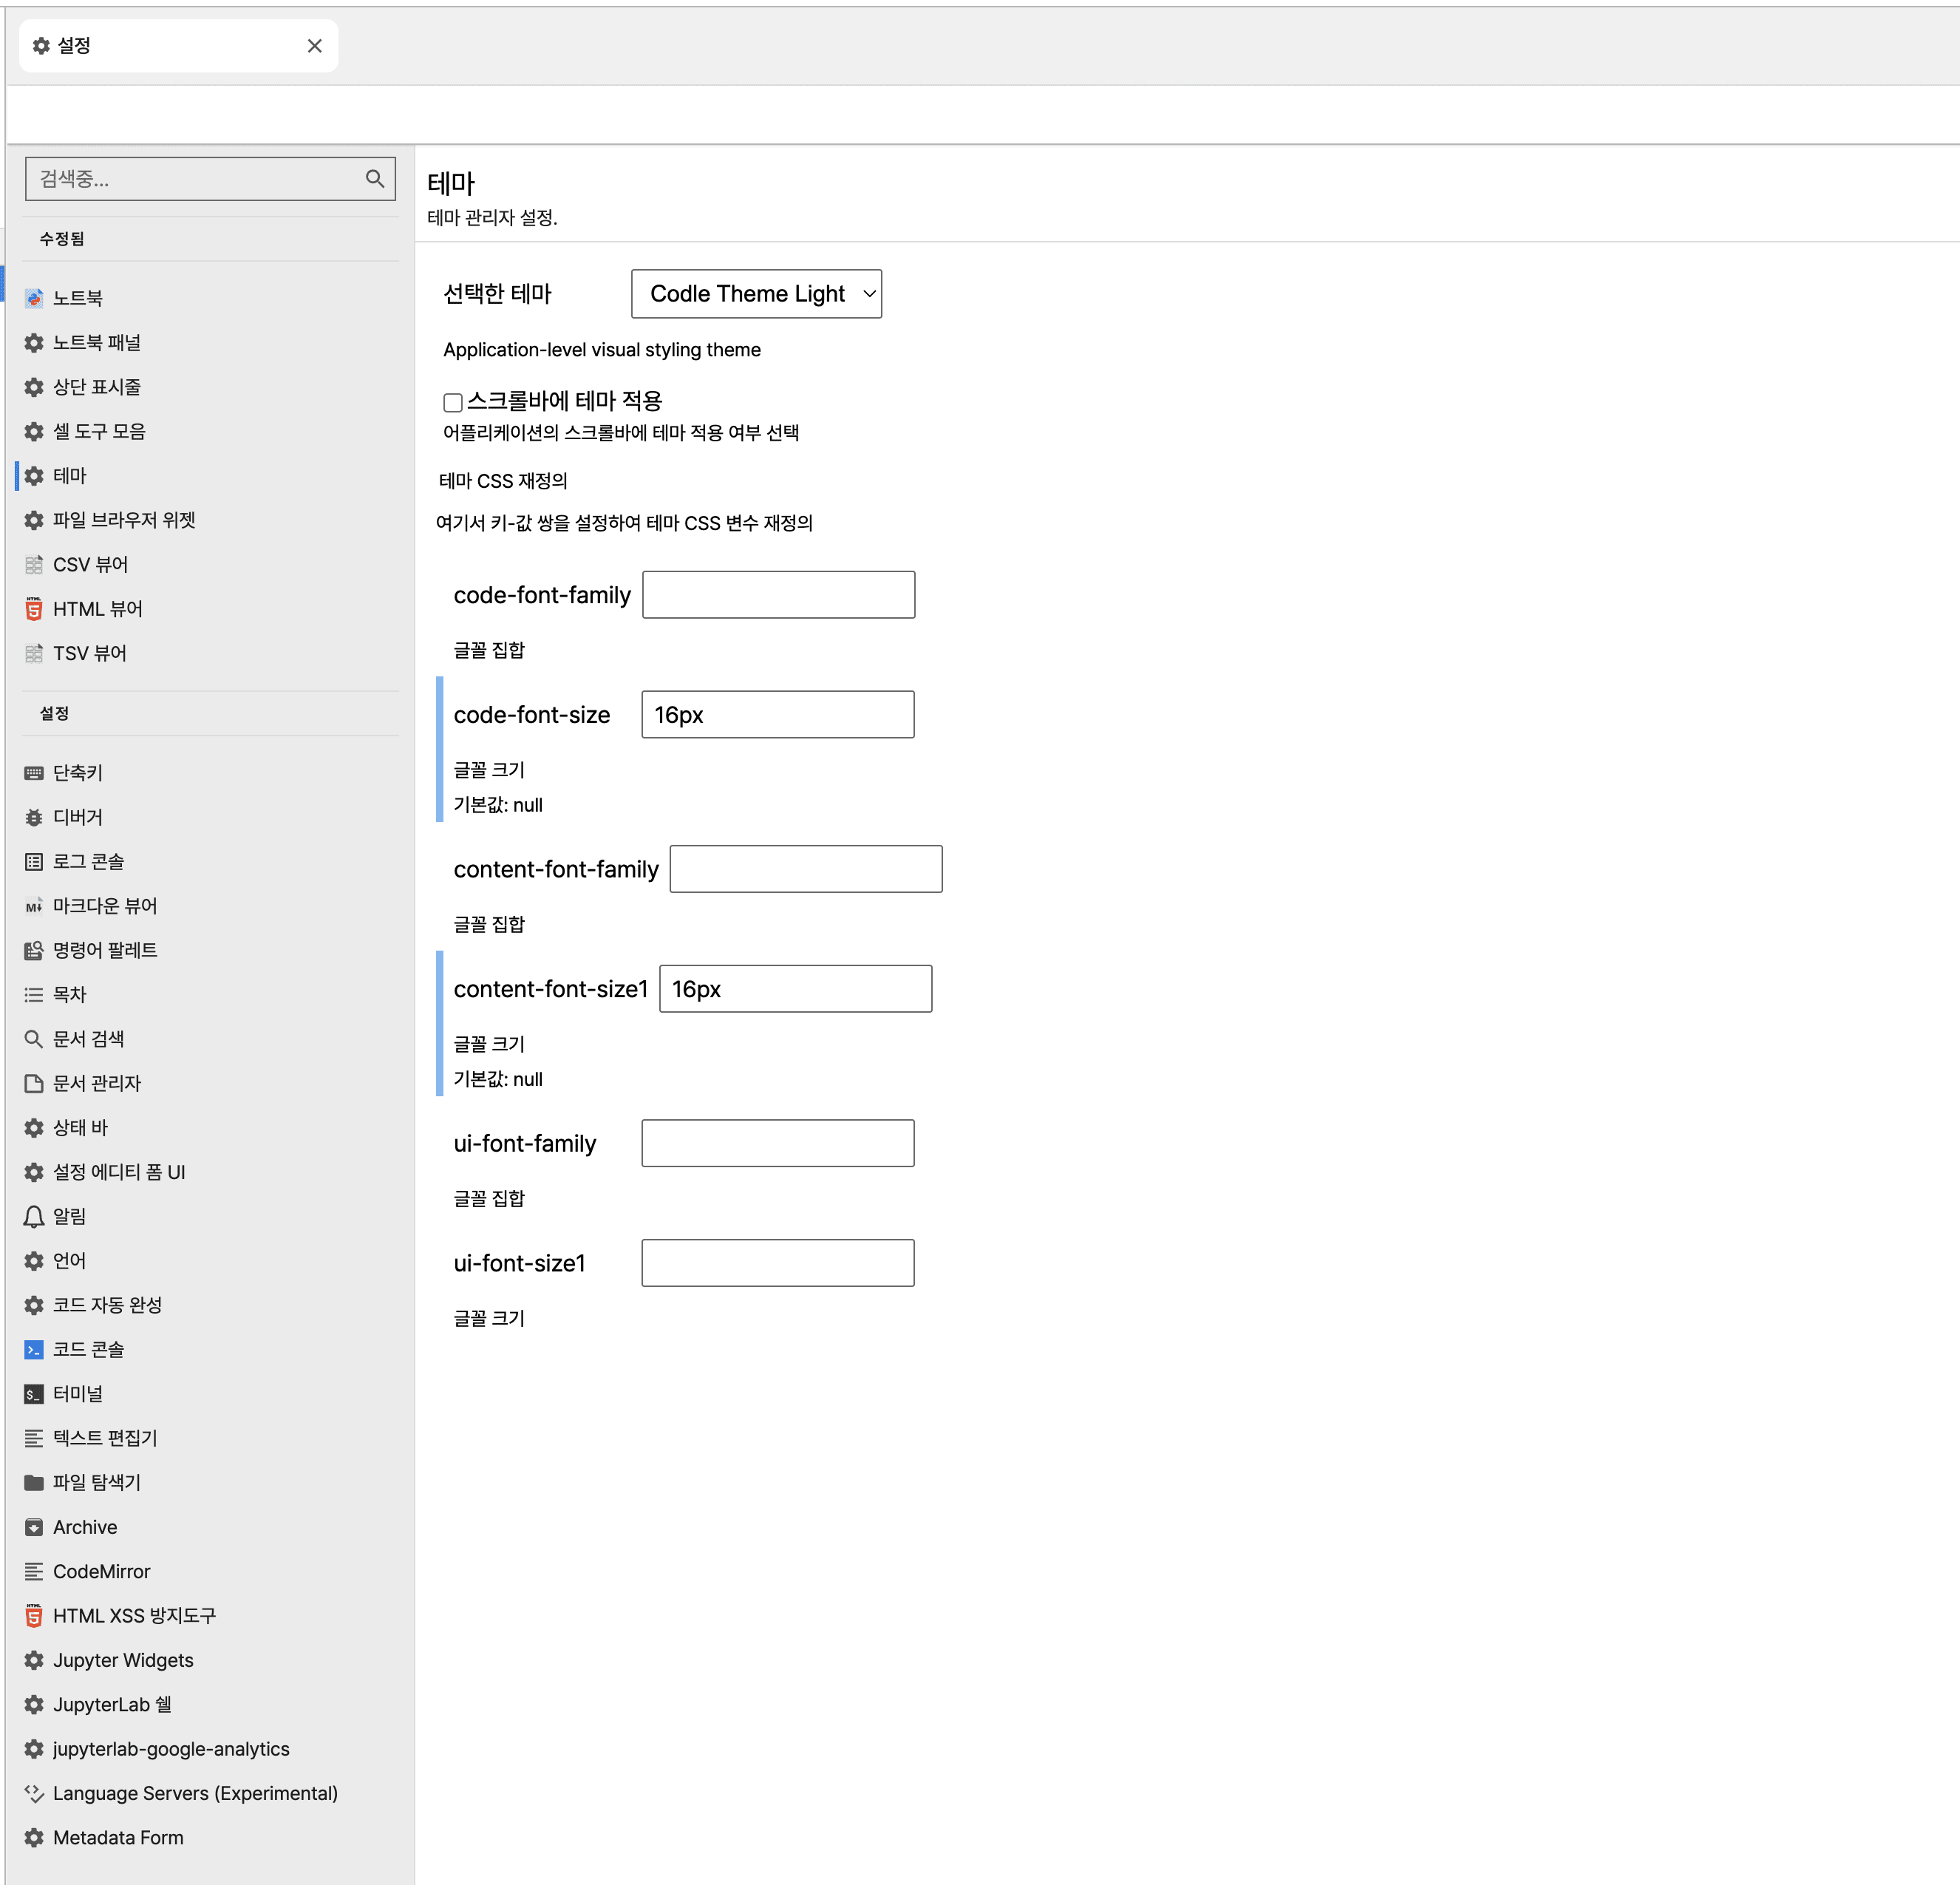Select the CSV 뷰어 spreadsheet icon
Screen dimensions: 1960x1885
34,565
